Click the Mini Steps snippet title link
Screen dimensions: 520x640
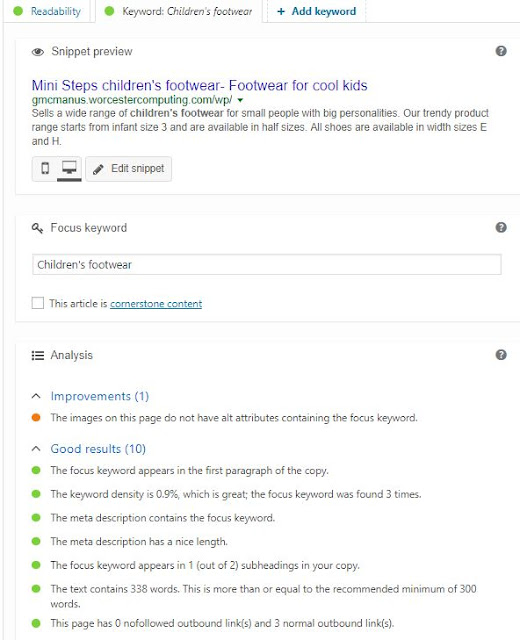coord(200,85)
